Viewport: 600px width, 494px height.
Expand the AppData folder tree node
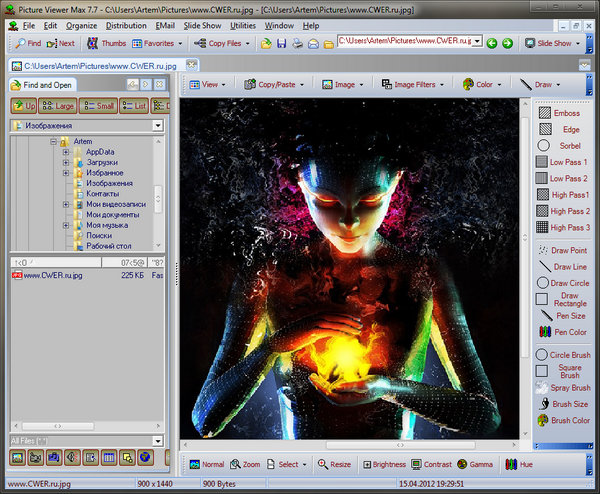pos(66,152)
